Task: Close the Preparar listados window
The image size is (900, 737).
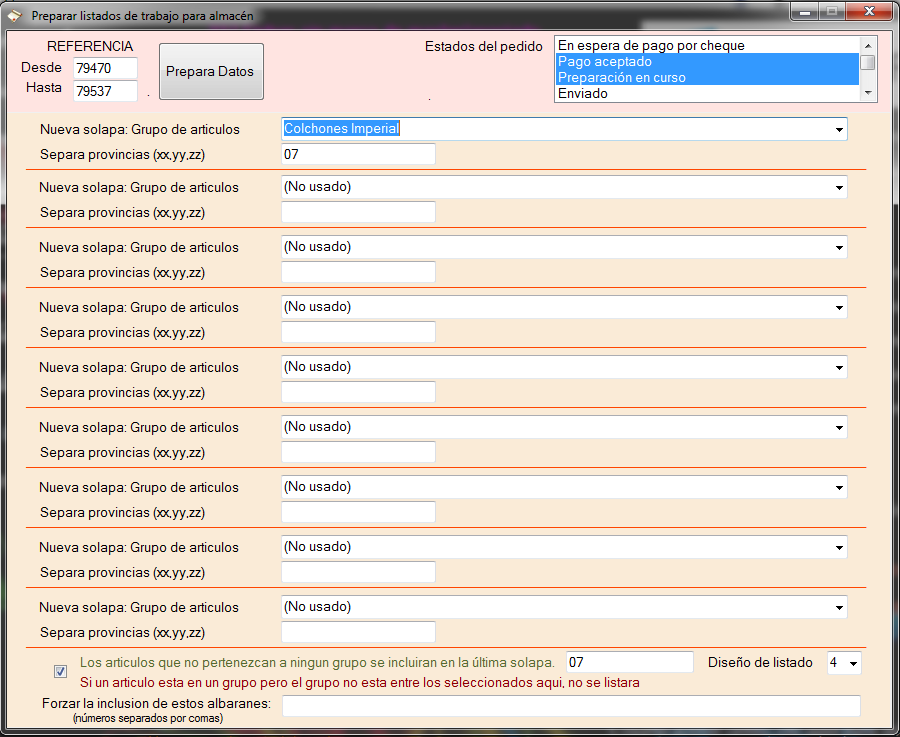Action: pyautogui.click(x=869, y=12)
